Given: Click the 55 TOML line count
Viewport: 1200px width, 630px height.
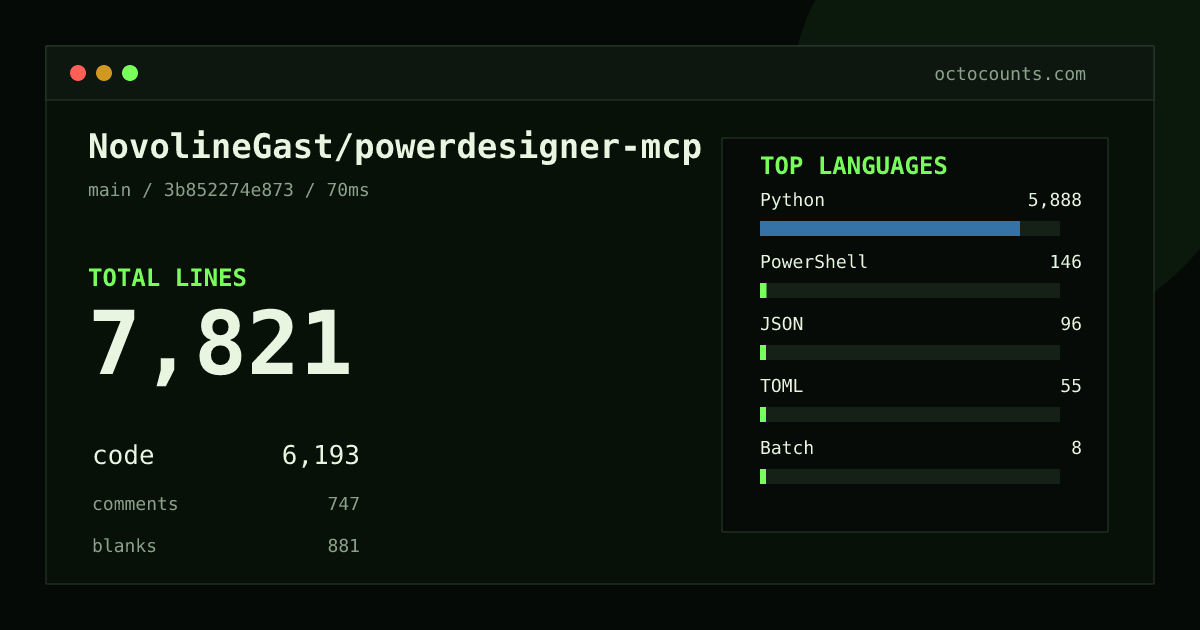Looking at the screenshot, I should tap(1071, 386).
